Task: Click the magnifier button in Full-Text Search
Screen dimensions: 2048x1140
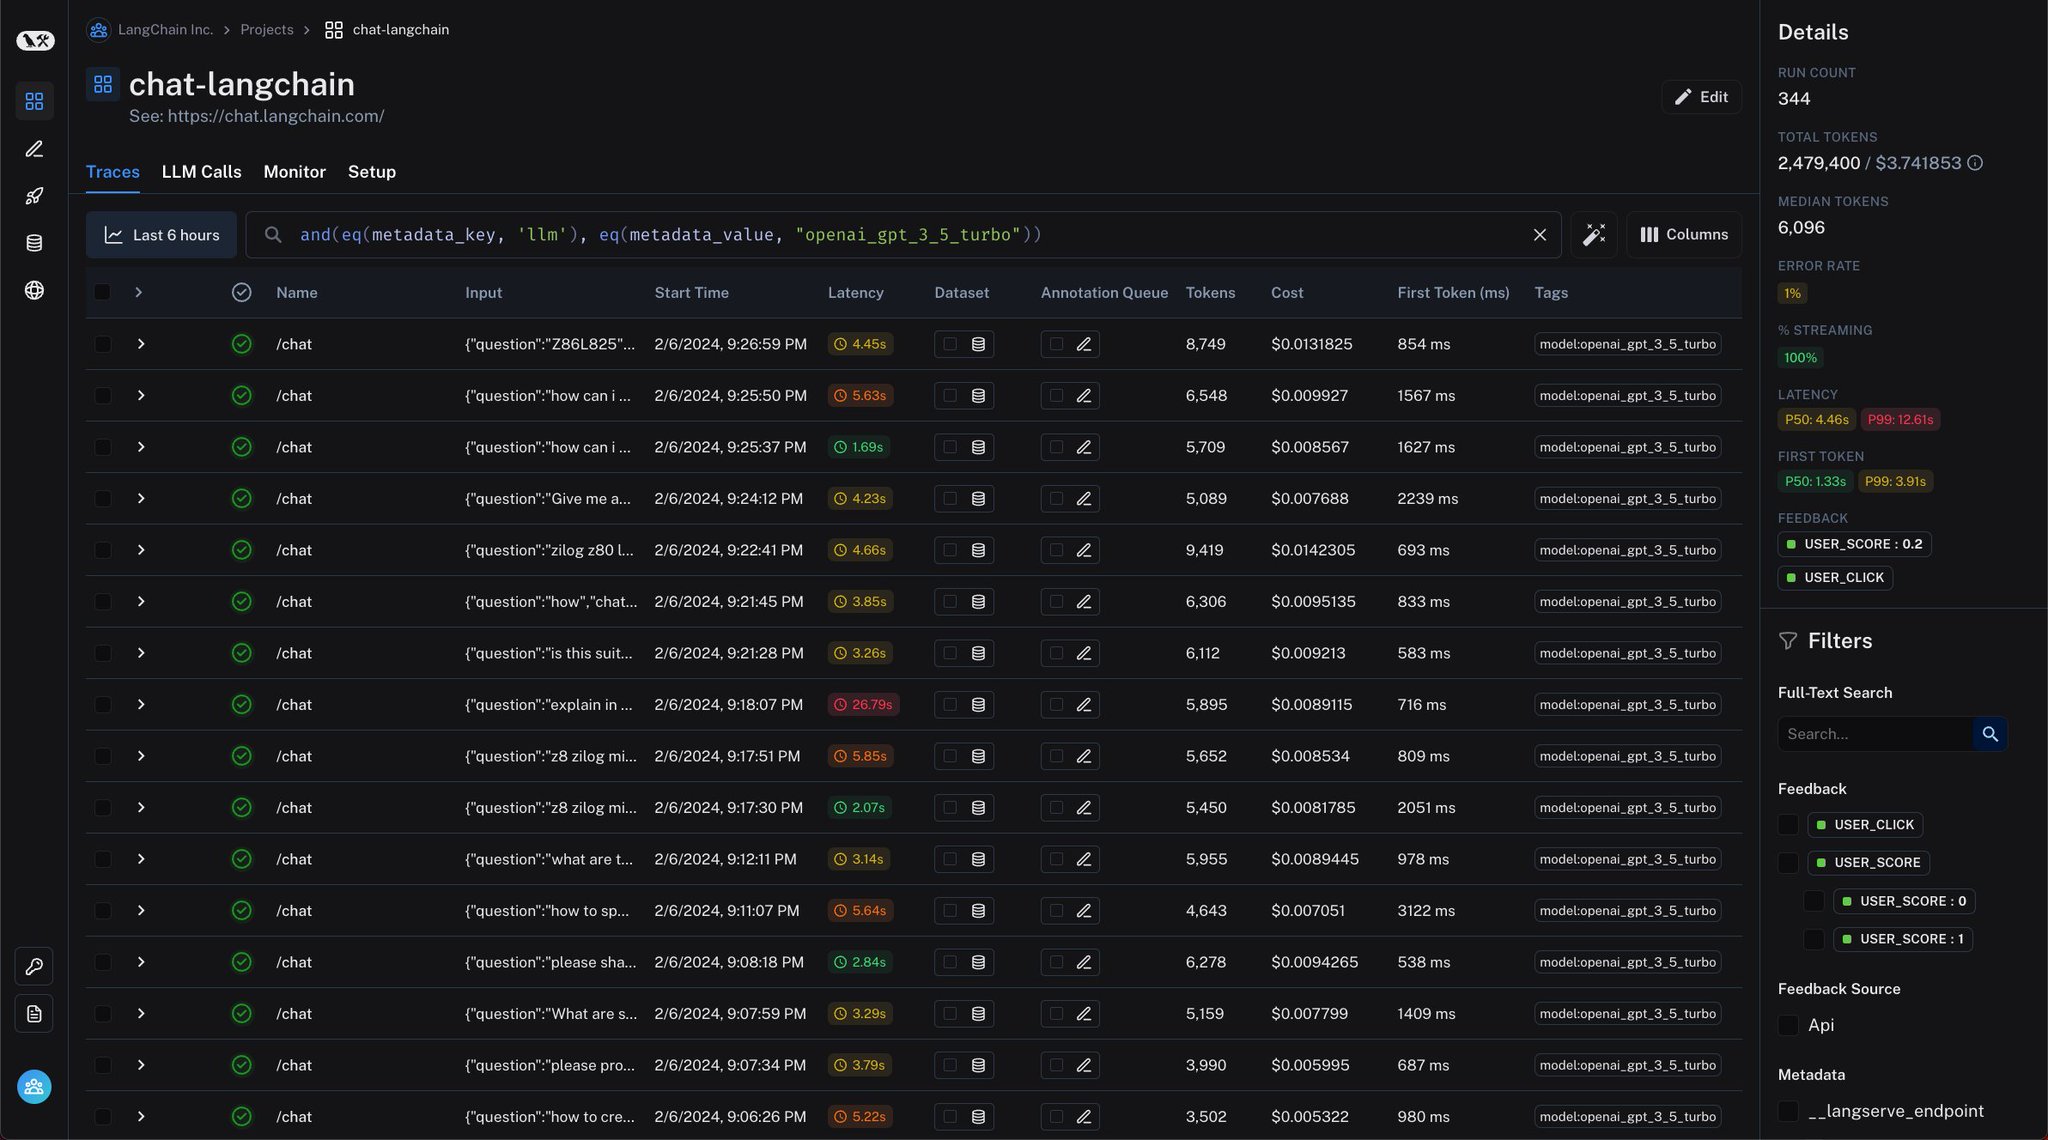Action: (1990, 734)
